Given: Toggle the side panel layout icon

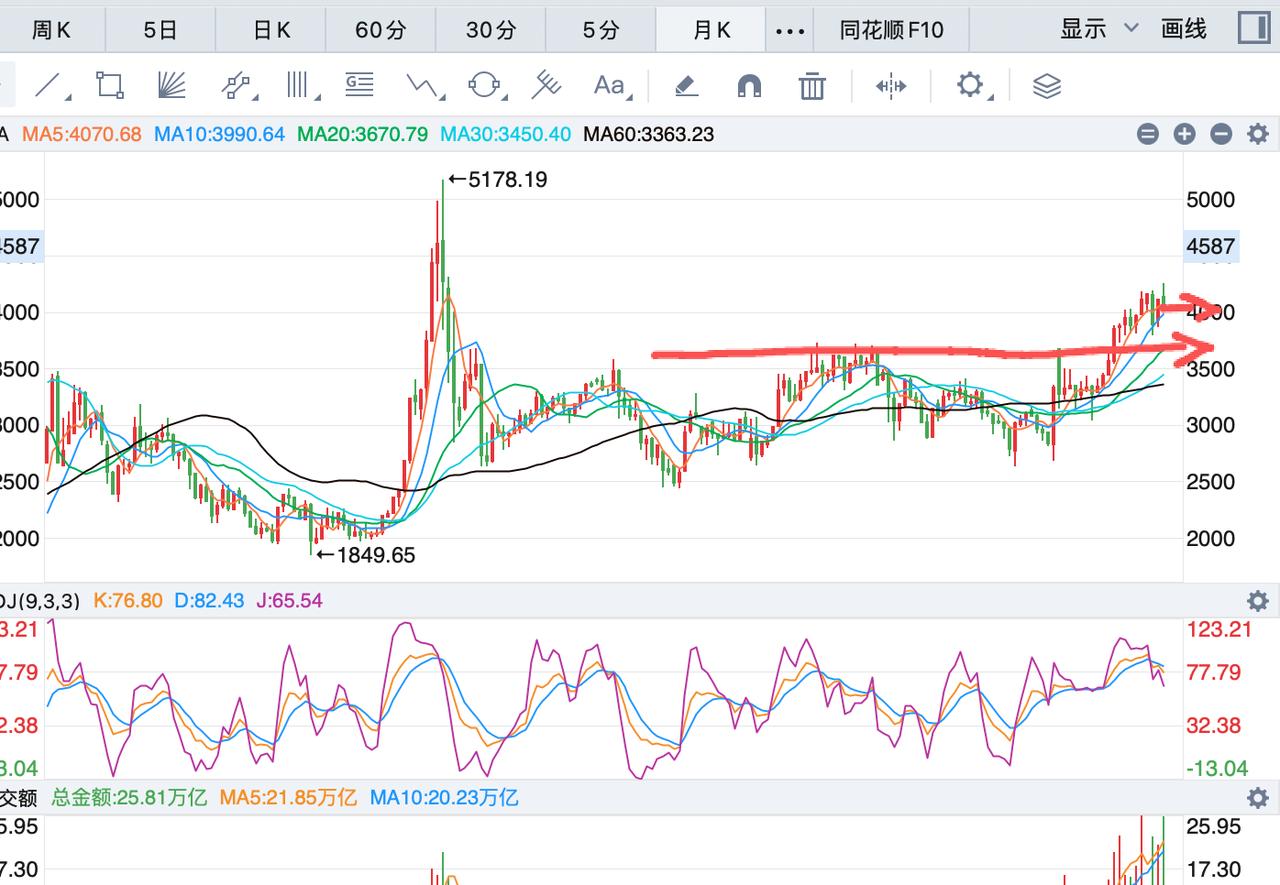Looking at the screenshot, I should (x=1253, y=28).
